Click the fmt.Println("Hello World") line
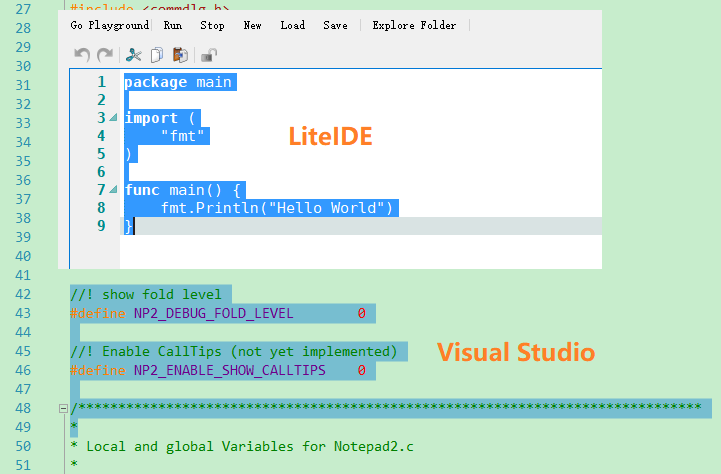The image size is (721, 474). pos(277,208)
